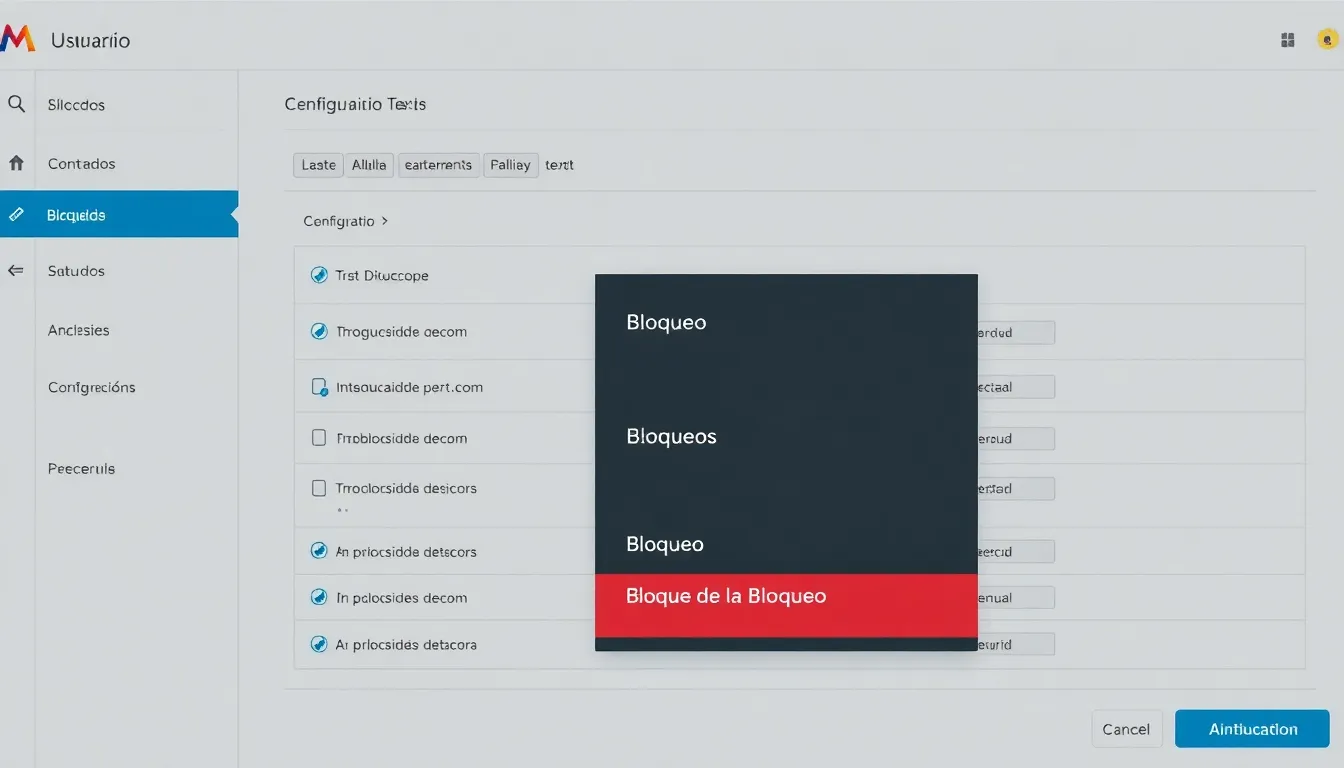Click the pencil icon beside Blcqelds

pyautogui.click(x=16, y=214)
